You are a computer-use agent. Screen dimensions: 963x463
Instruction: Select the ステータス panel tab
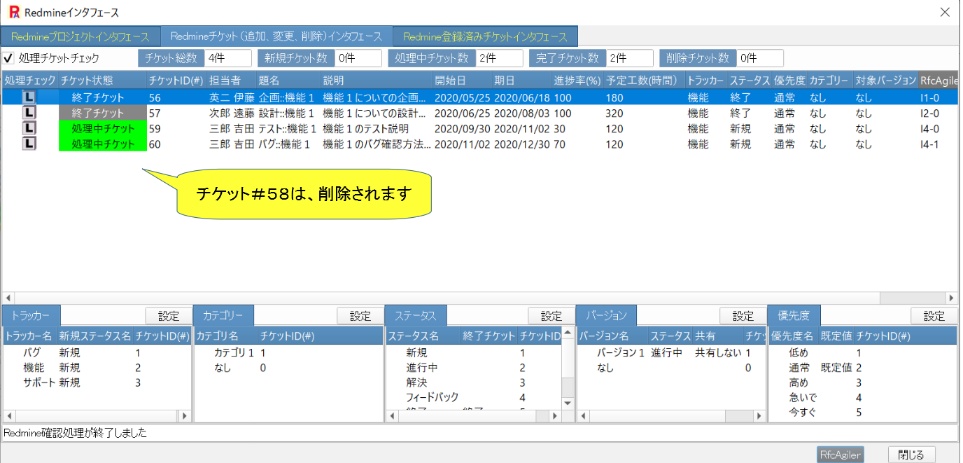[x=415, y=316]
